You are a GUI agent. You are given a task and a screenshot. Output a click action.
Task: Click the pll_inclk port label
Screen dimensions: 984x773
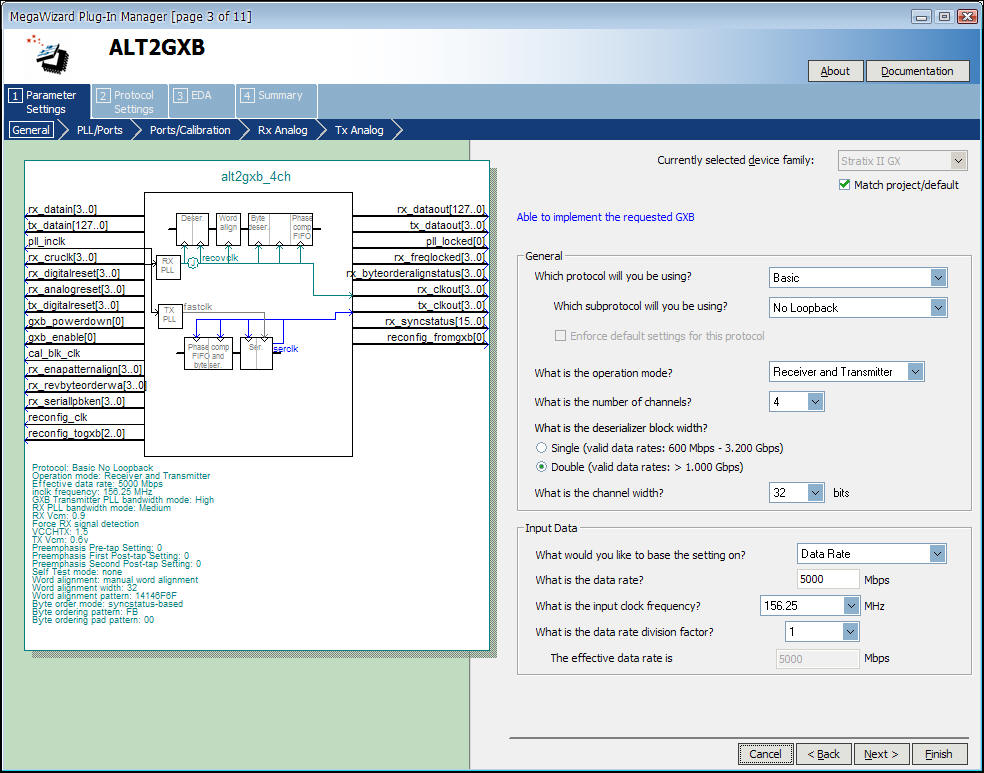tap(46, 241)
